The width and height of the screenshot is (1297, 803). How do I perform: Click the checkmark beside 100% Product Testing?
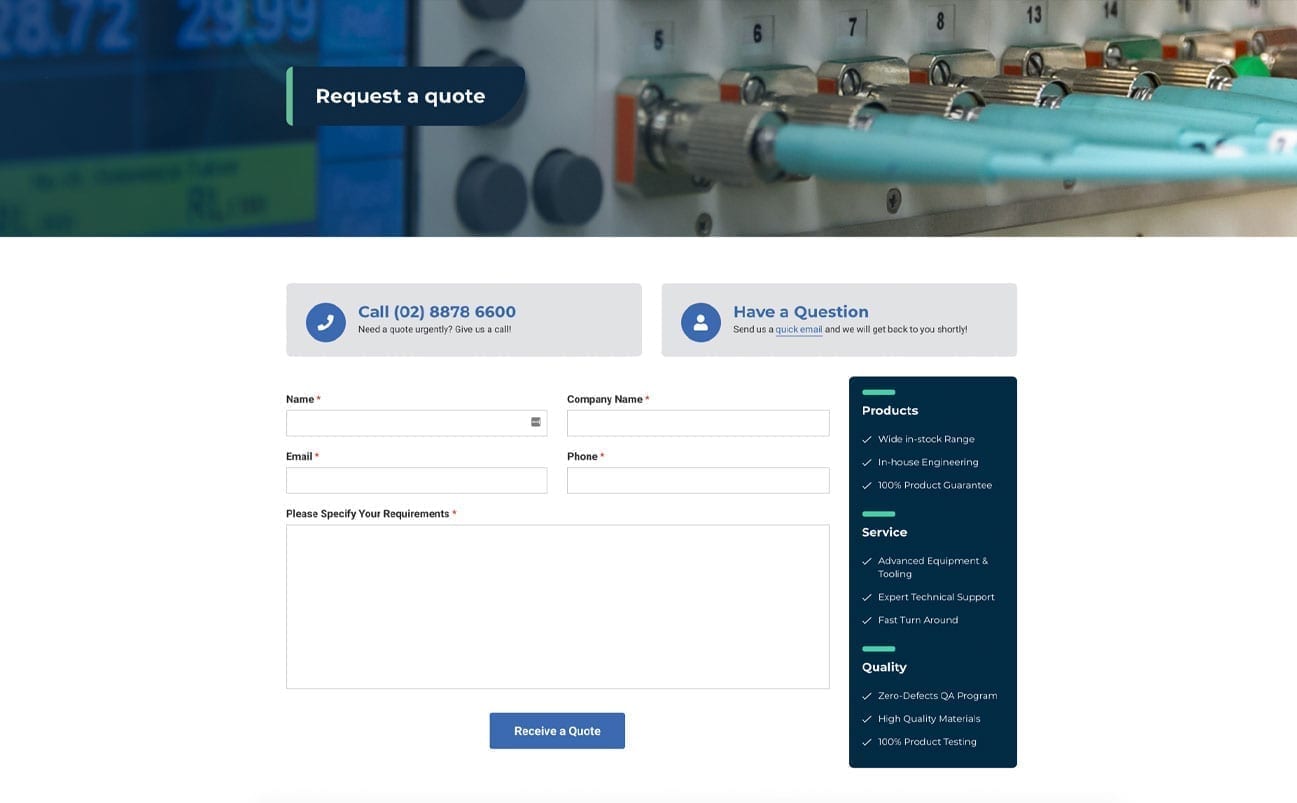click(866, 741)
